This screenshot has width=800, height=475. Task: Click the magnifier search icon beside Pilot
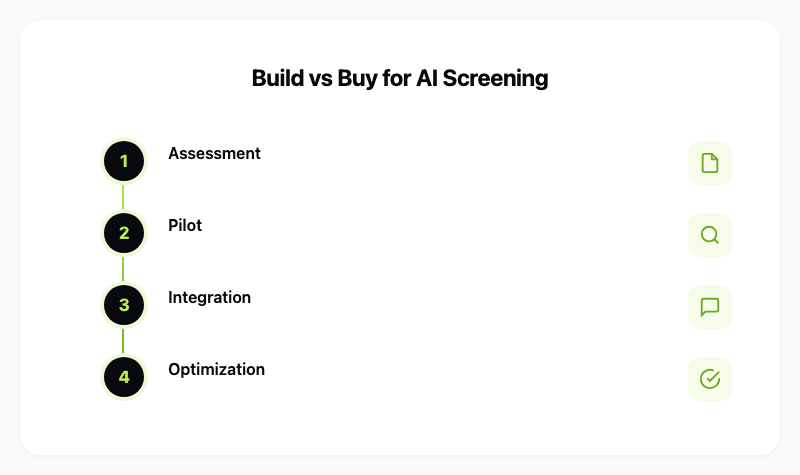click(x=710, y=235)
